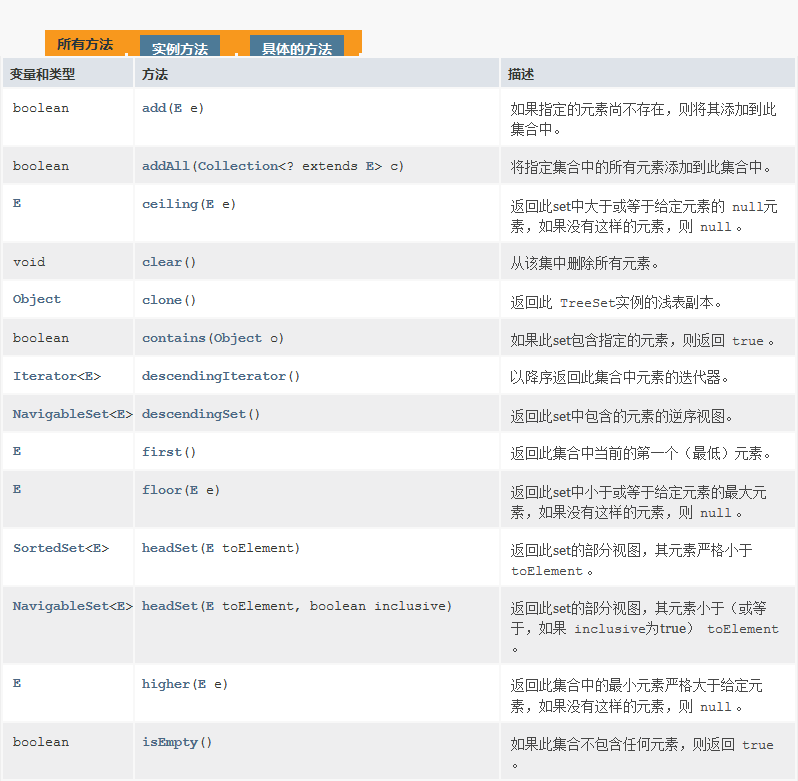This screenshot has height=781, width=798.
Task: Click NavigableSet<E> type in descendingSet row
Action: tap(72, 414)
